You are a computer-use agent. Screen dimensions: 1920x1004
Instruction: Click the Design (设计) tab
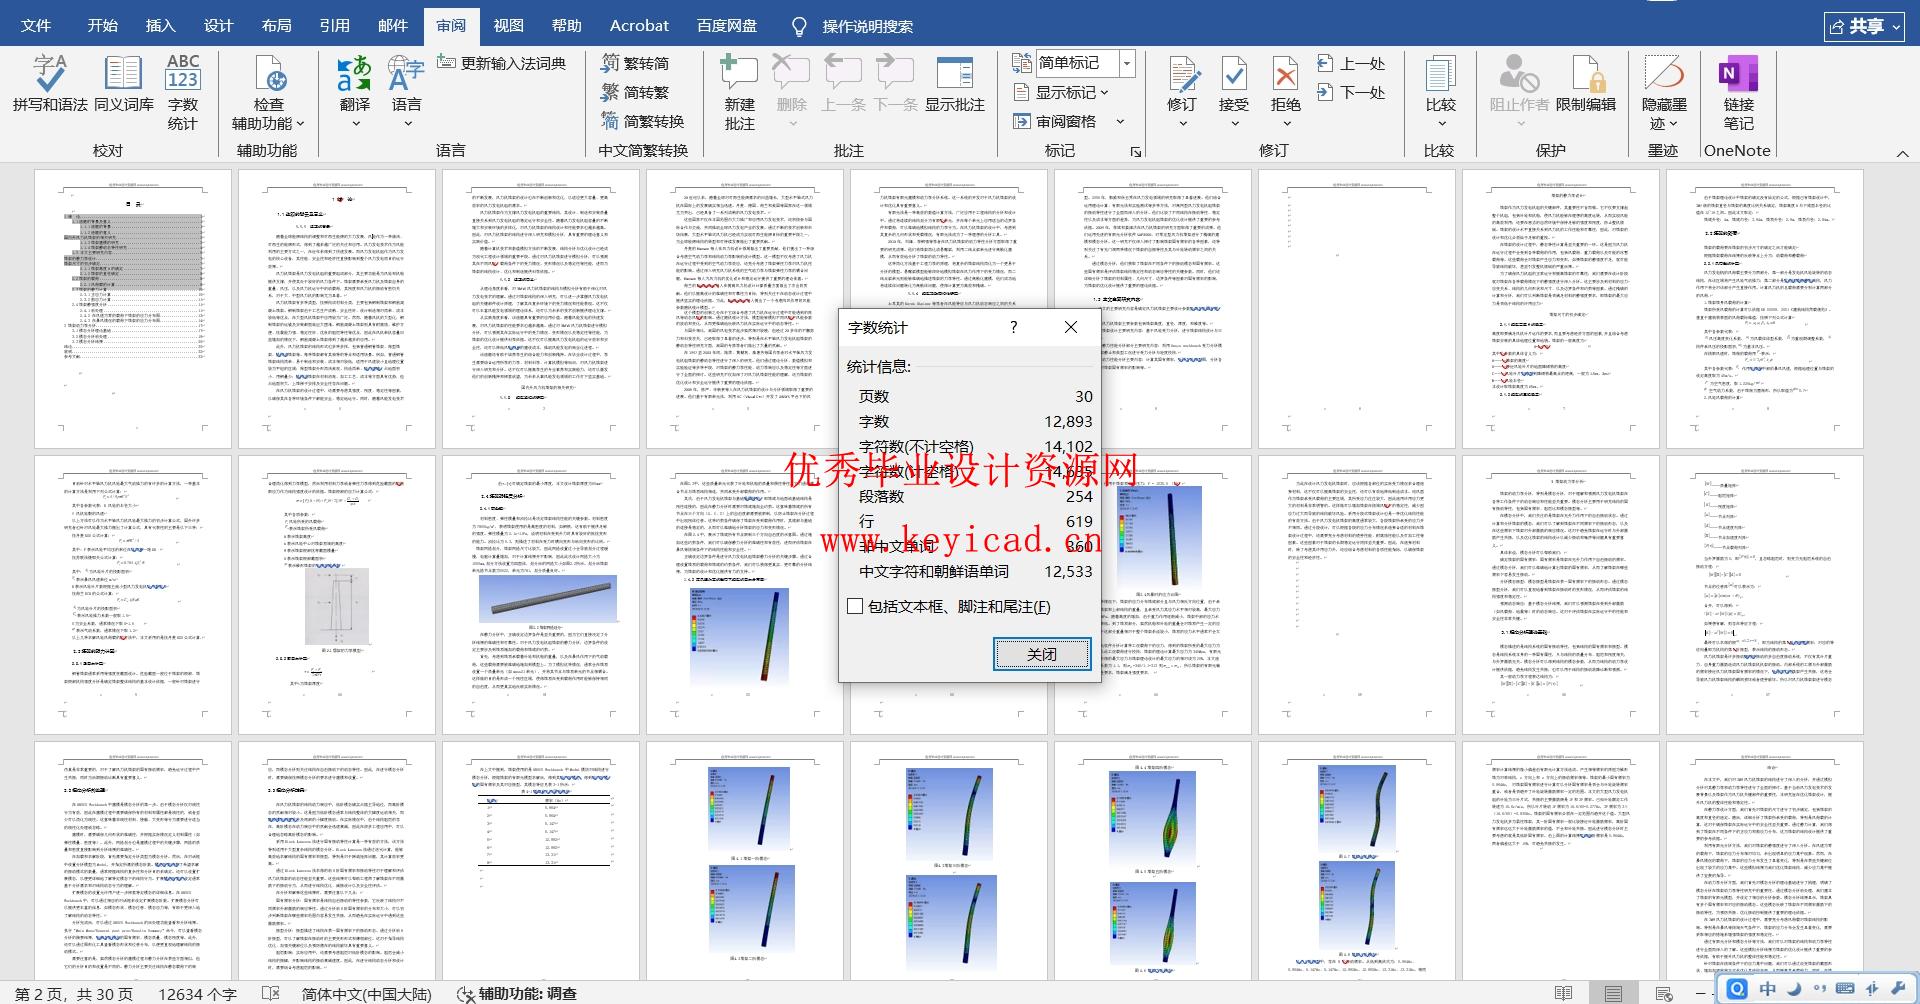[218, 26]
